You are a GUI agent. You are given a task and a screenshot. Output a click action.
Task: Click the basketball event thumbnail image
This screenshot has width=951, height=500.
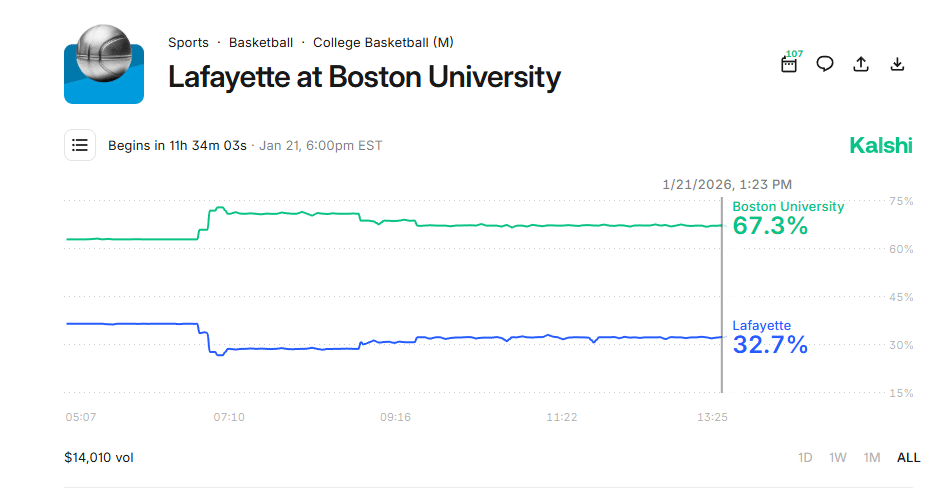point(104,64)
